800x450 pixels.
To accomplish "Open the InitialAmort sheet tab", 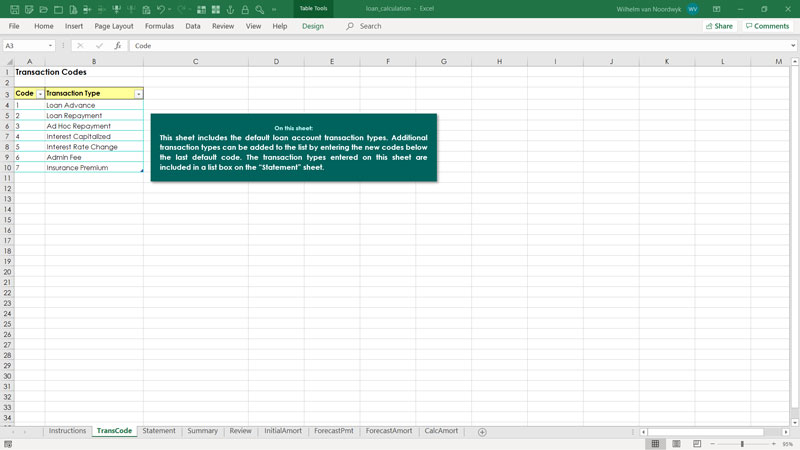I will pos(283,431).
